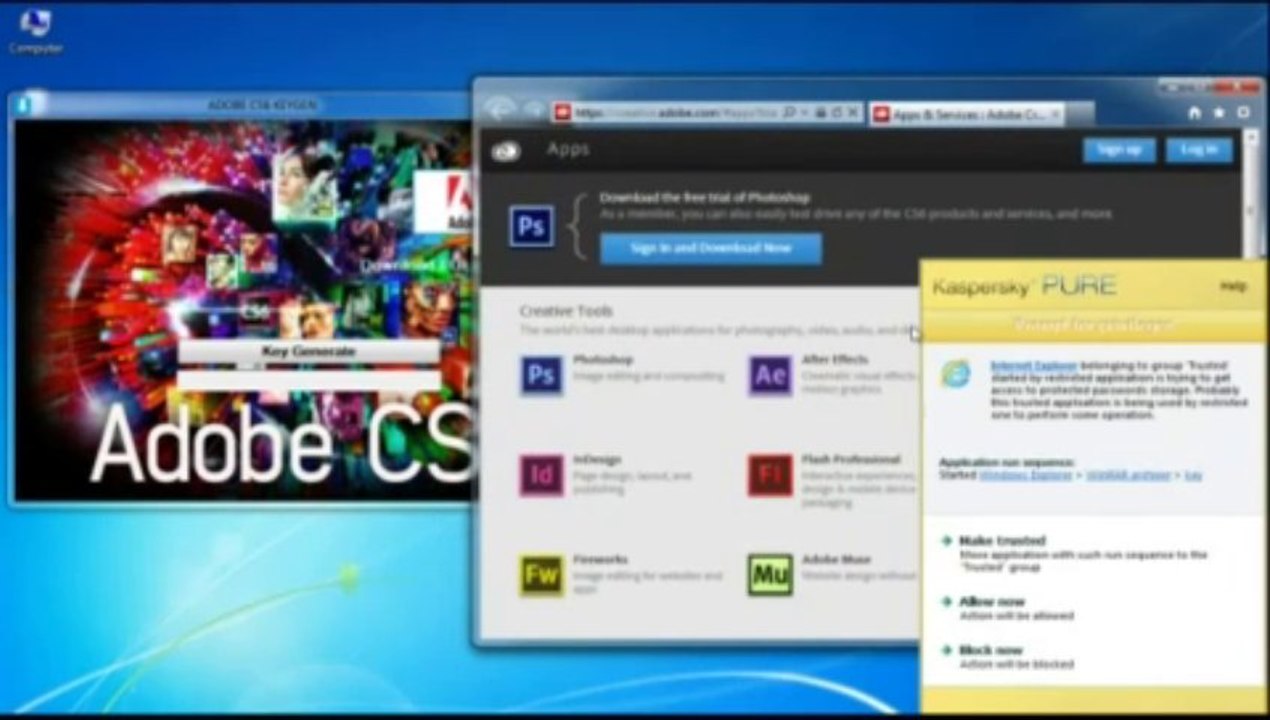Click the 'WinRAR archiver' run sequence link
The height and width of the screenshot is (720, 1270).
click(x=1128, y=475)
